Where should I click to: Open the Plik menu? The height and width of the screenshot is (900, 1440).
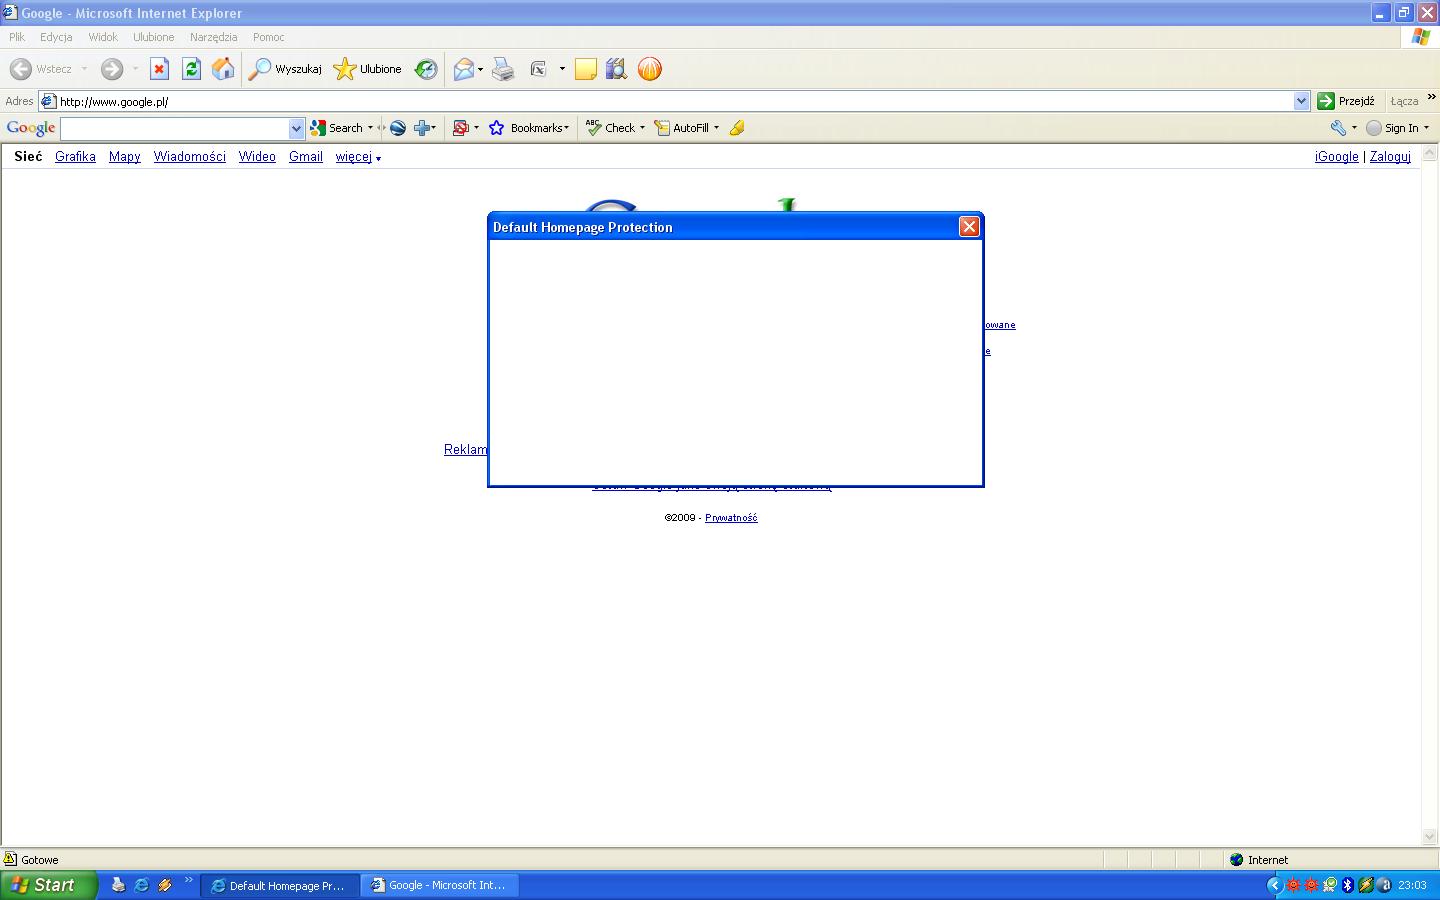pos(17,37)
